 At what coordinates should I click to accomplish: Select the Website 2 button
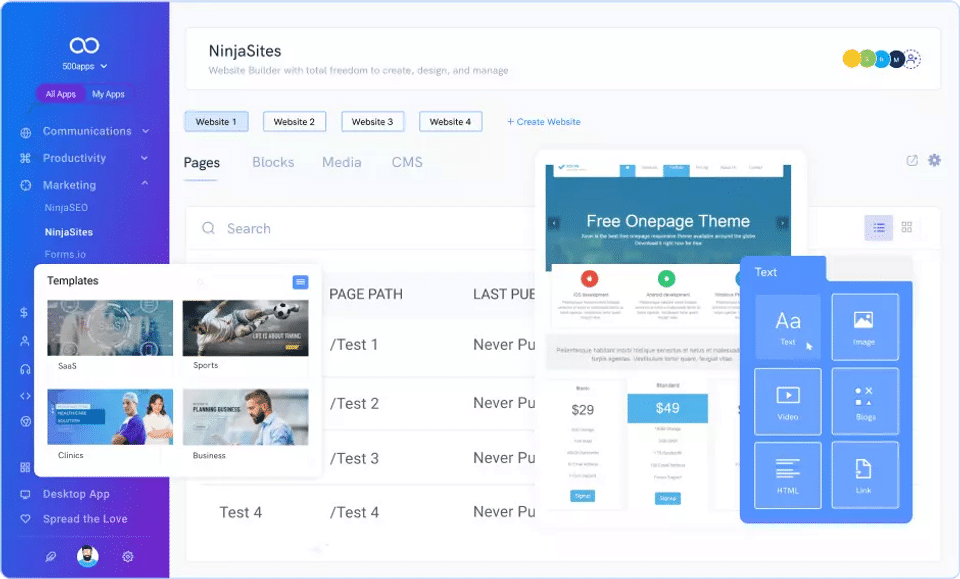[294, 122]
